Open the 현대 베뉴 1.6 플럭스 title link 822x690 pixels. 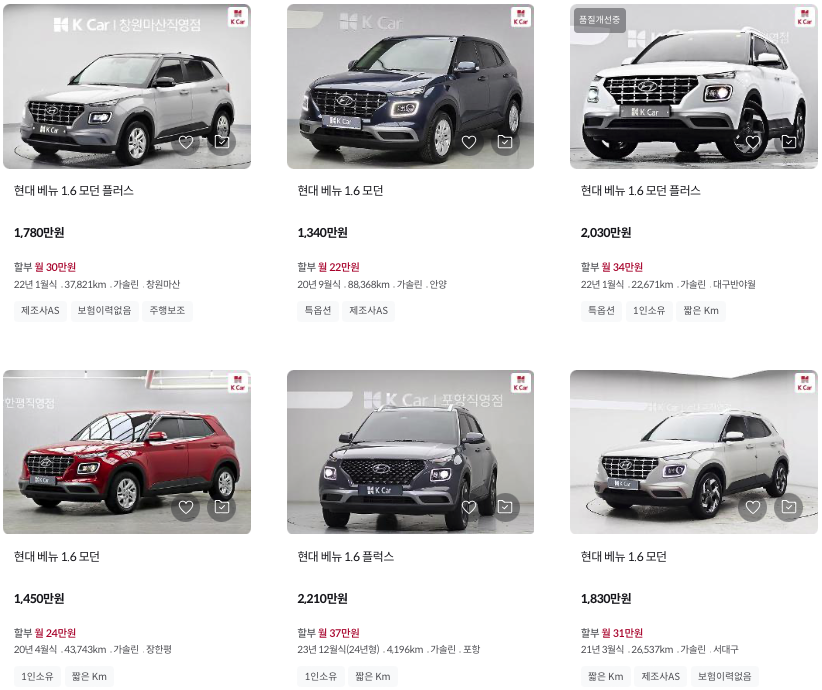tap(345, 556)
